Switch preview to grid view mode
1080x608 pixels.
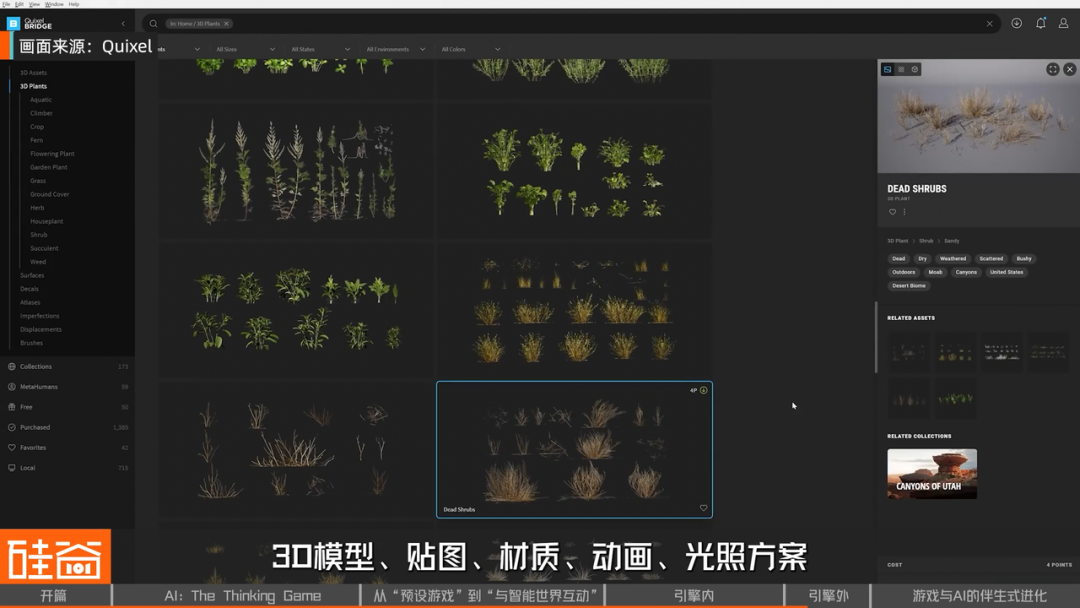[x=901, y=69]
